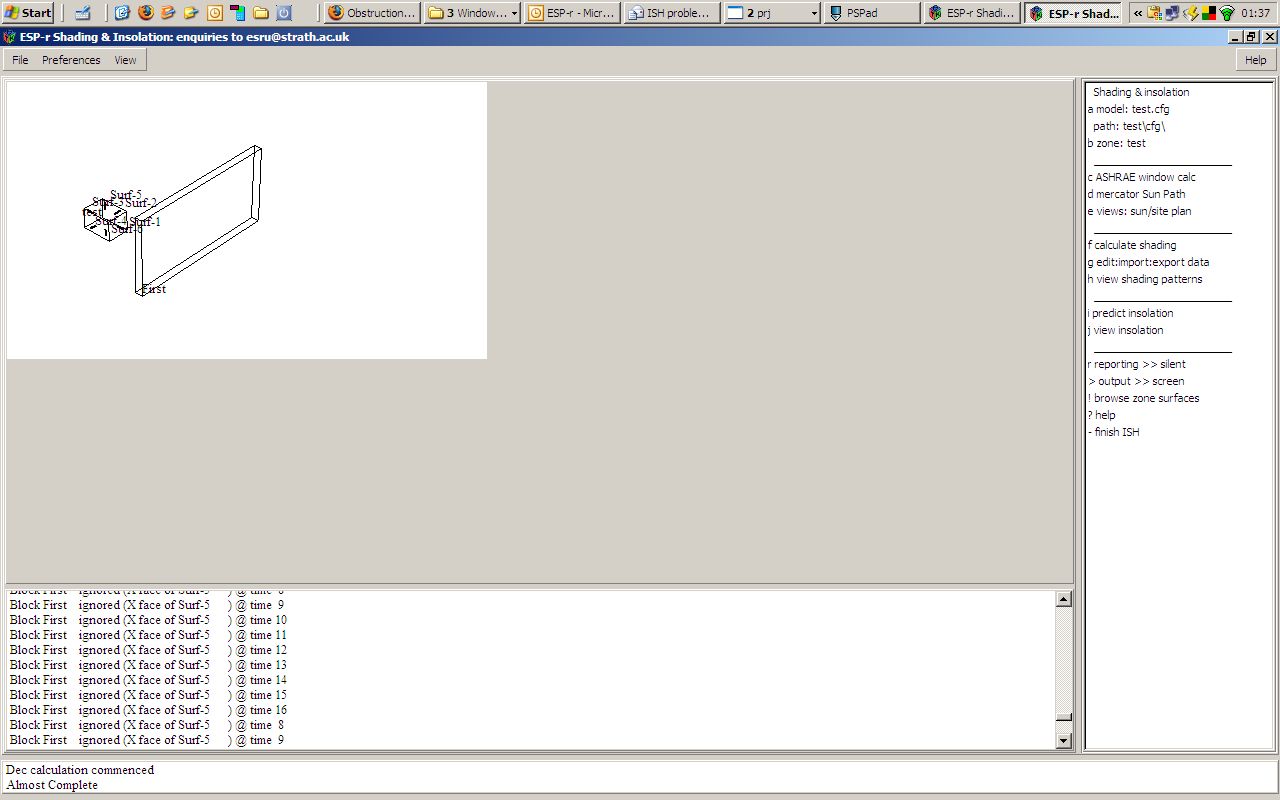Expand hidden system tray icons
The image size is (1280, 800).
tap(1138, 13)
